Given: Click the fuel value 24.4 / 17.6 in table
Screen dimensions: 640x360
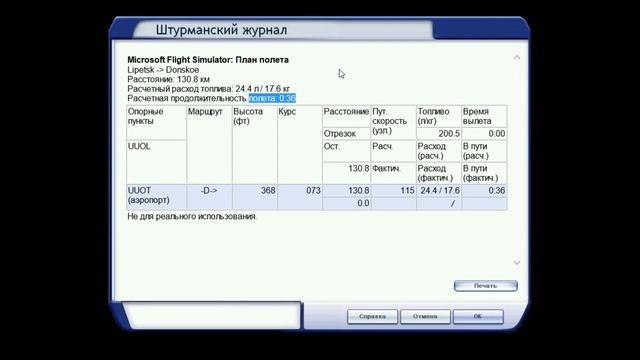Looking at the screenshot, I should tap(439, 191).
